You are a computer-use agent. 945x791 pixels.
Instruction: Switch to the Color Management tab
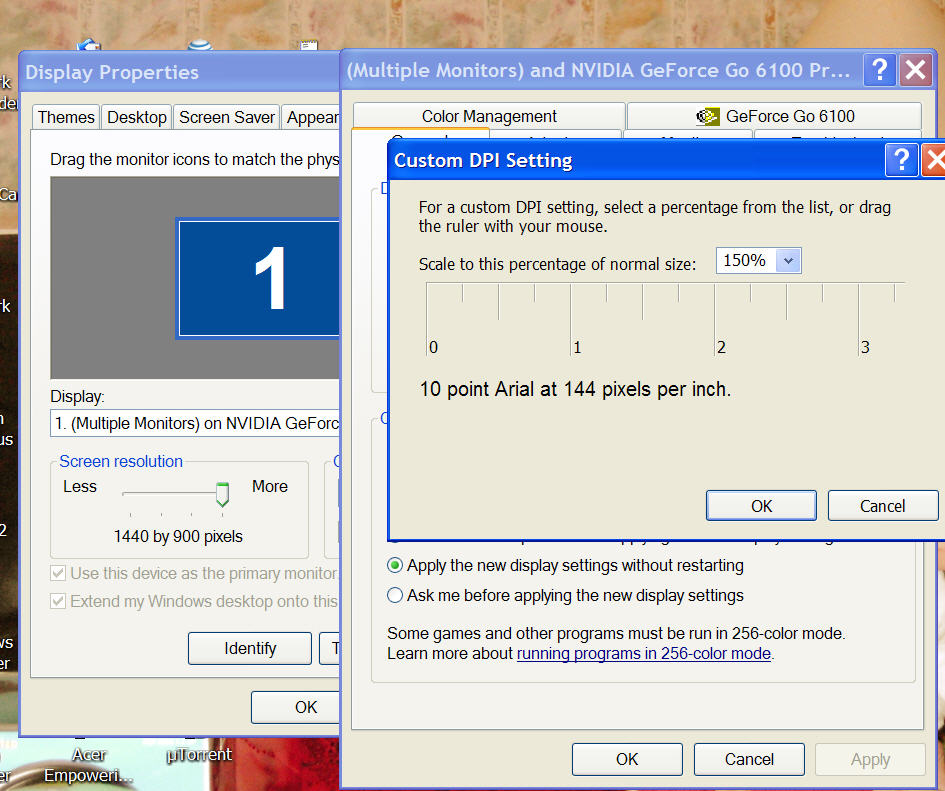pyautogui.click(x=489, y=116)
